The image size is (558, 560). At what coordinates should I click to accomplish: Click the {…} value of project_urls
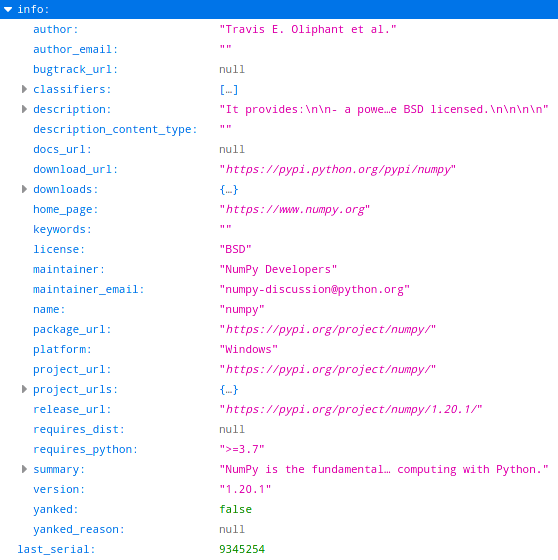tap(229, 389)
